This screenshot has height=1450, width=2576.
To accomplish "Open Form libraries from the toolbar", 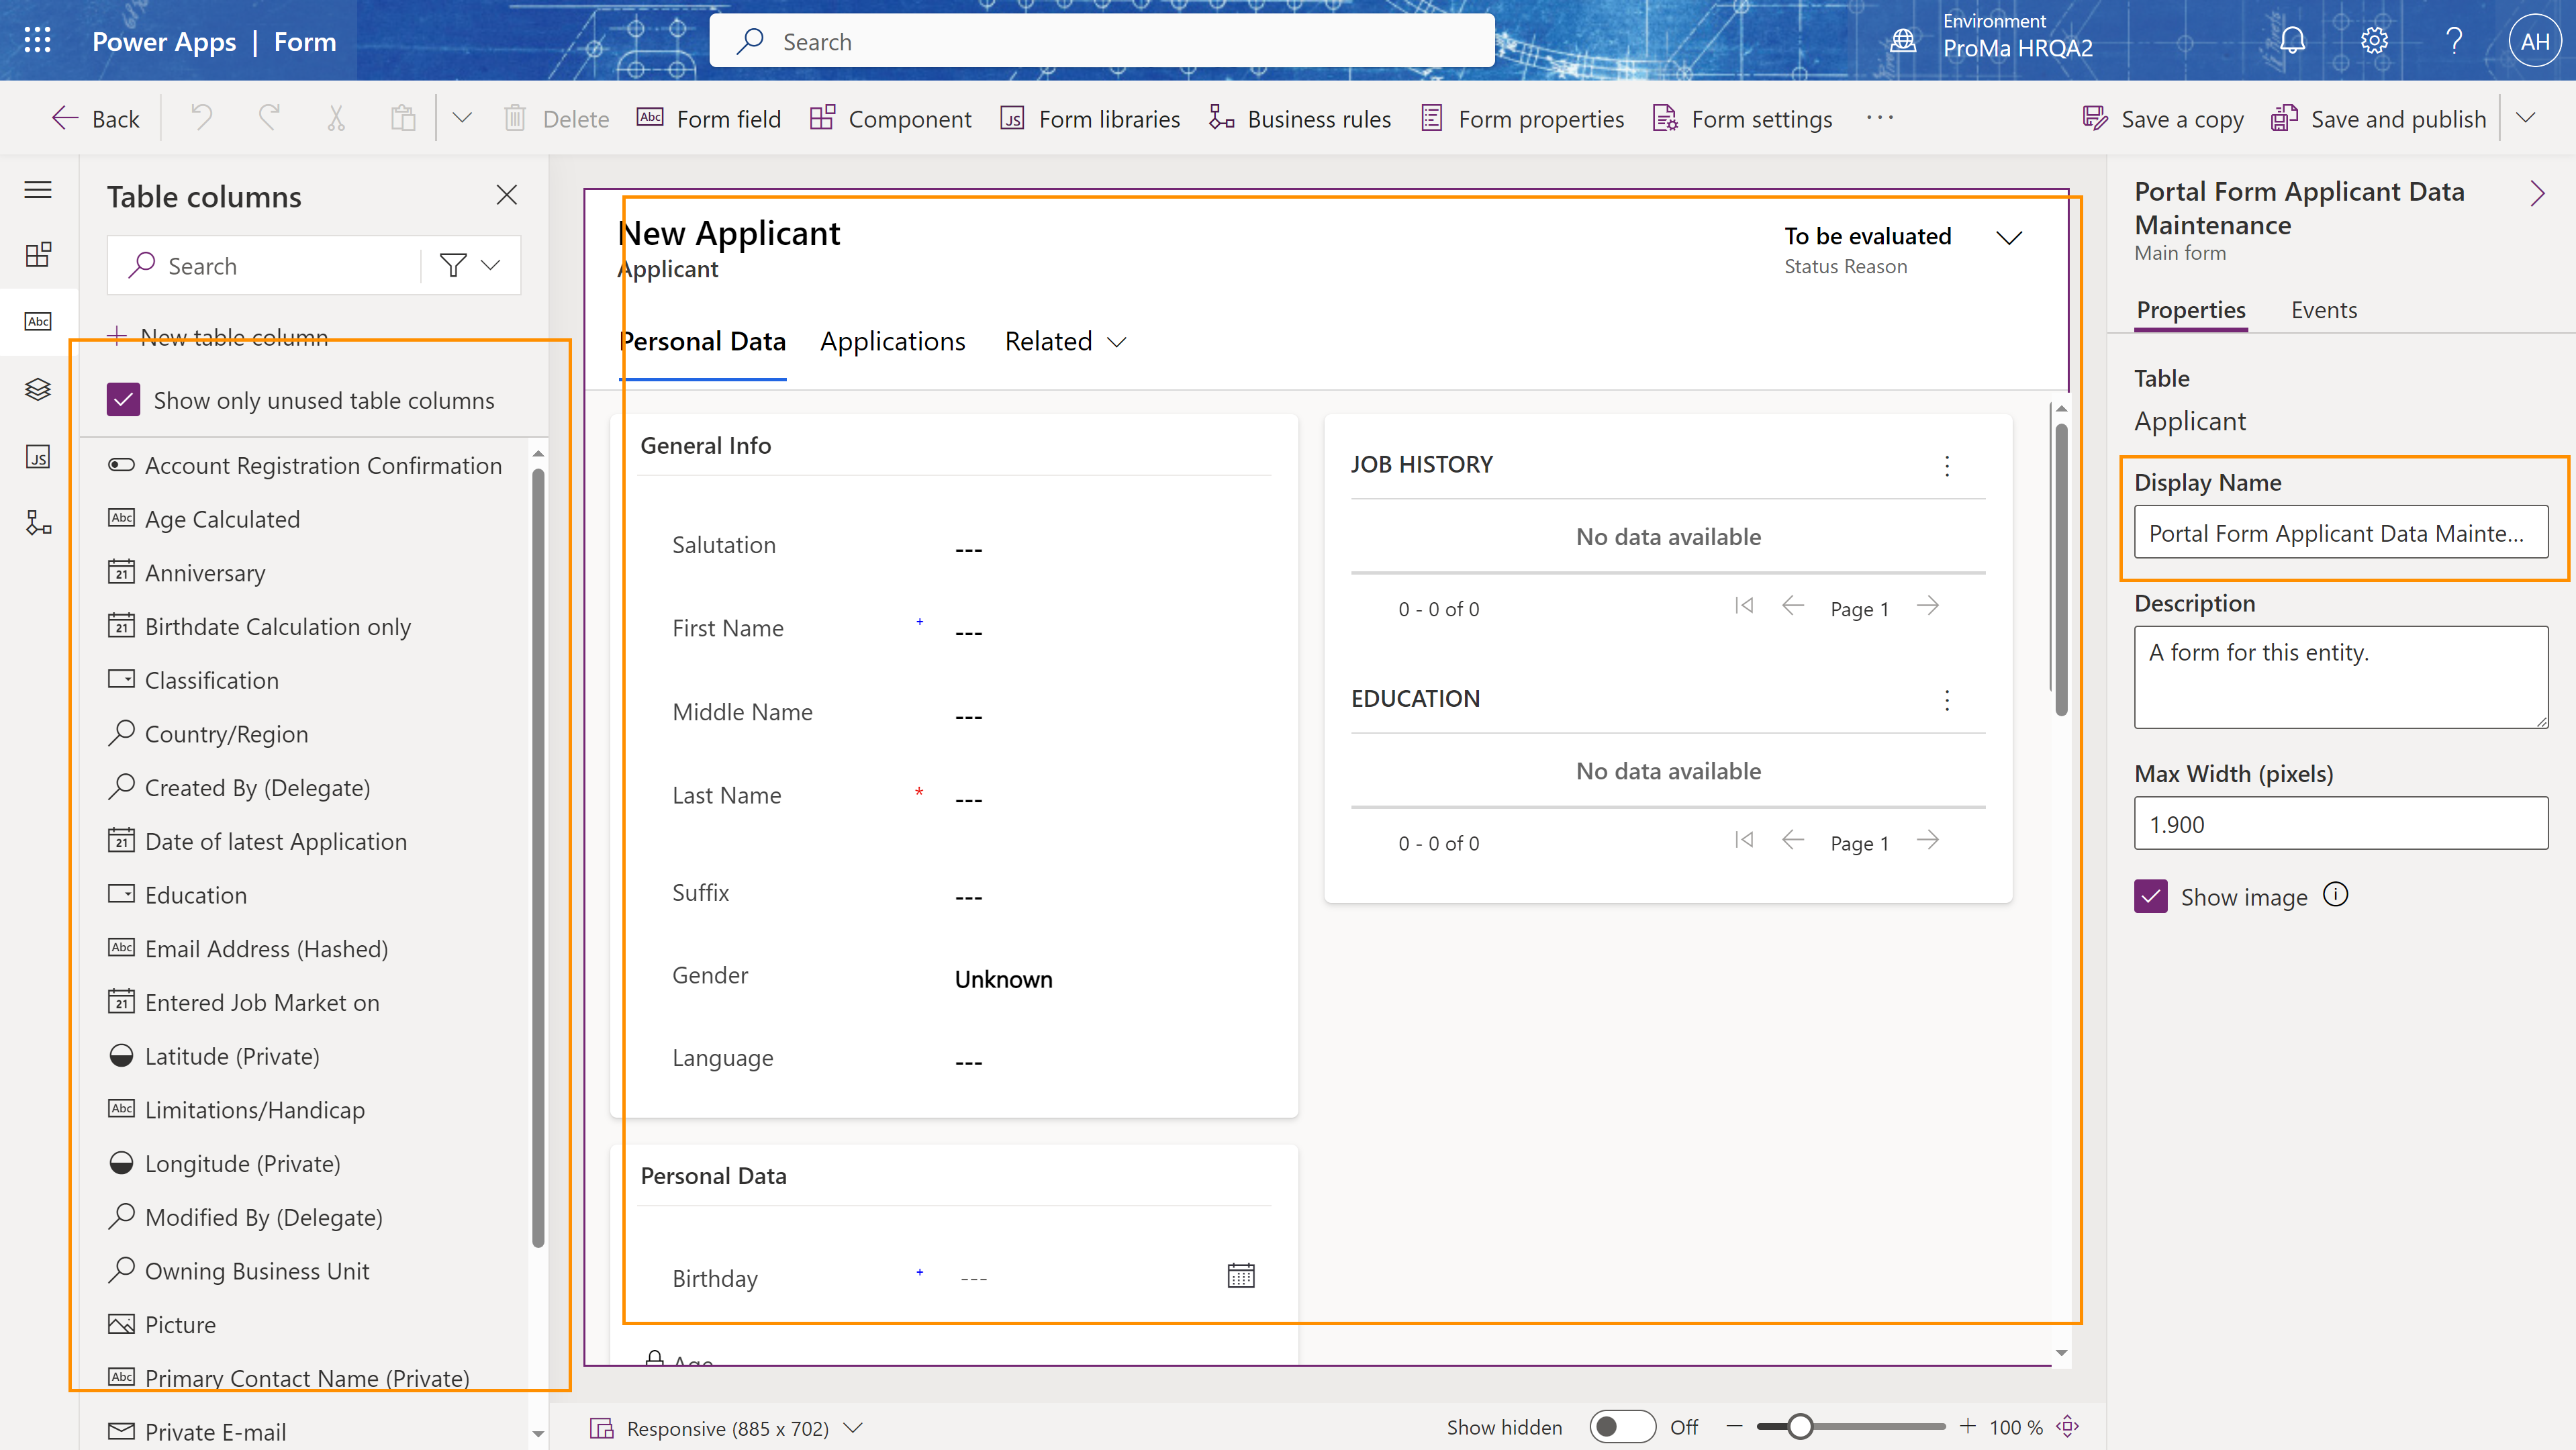I will 1089,118.
